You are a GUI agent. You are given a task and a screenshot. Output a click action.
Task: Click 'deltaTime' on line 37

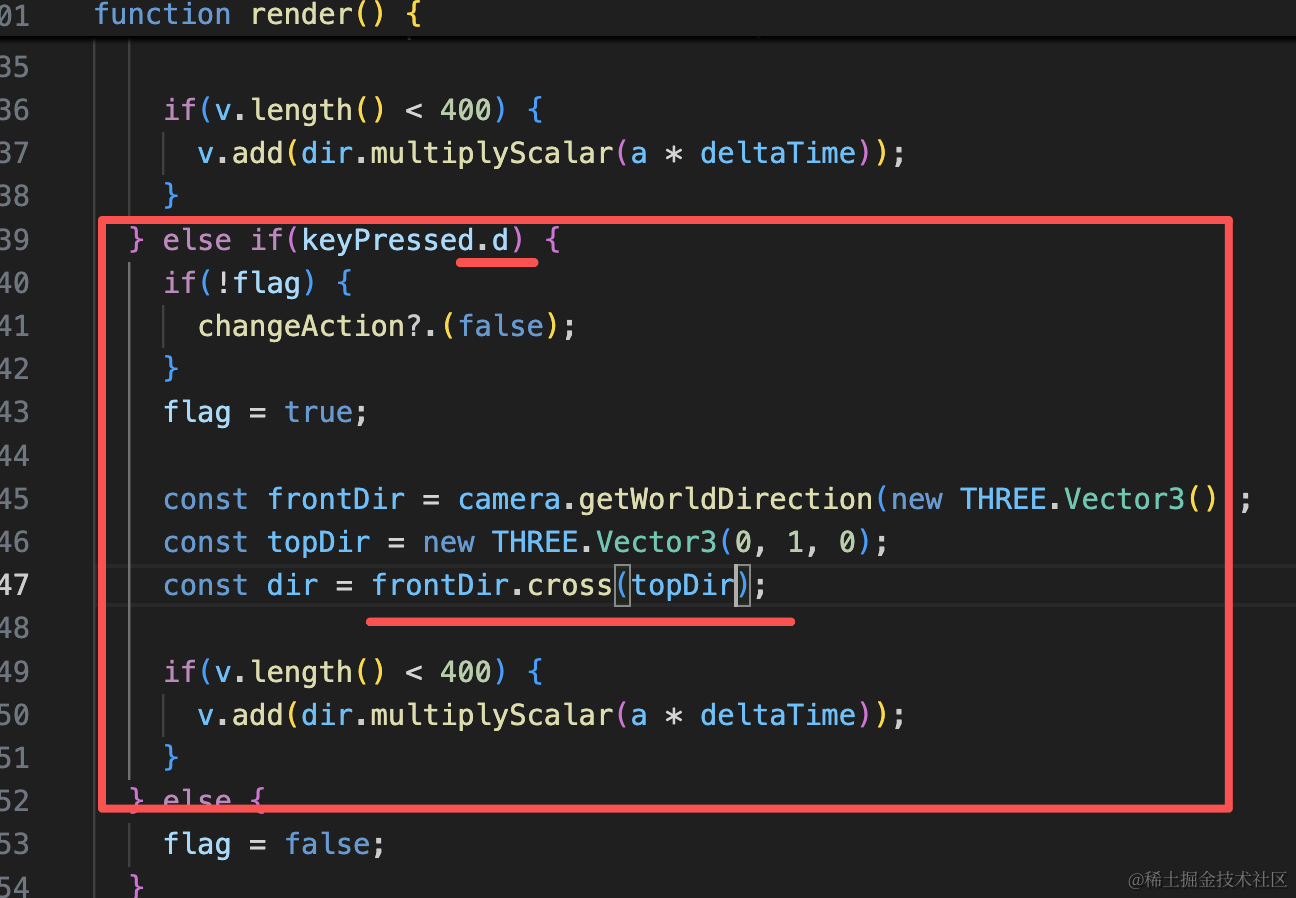tap(778, 153)
